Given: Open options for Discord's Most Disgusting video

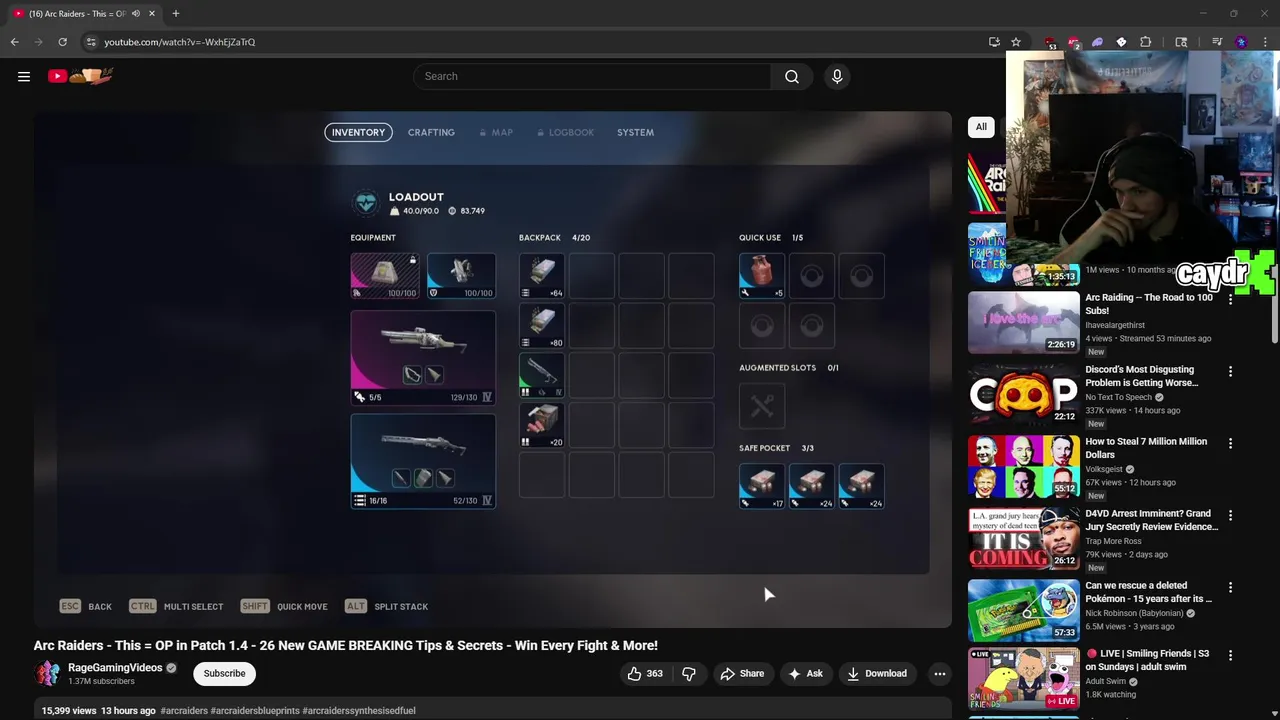Looking at the screenshot, I should [x=1230, y=371].
